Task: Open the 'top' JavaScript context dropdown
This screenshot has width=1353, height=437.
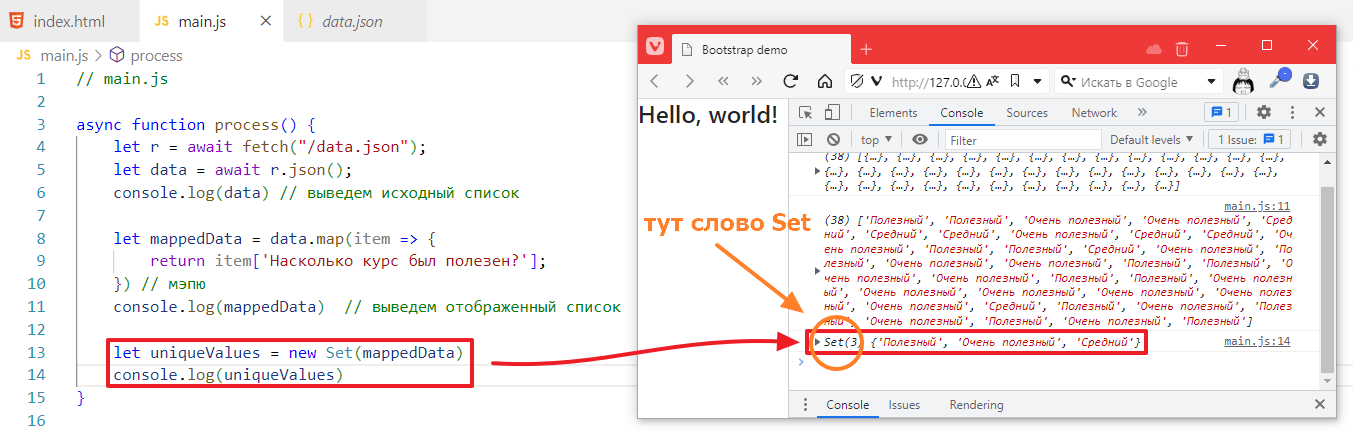Action: (877, 140)
